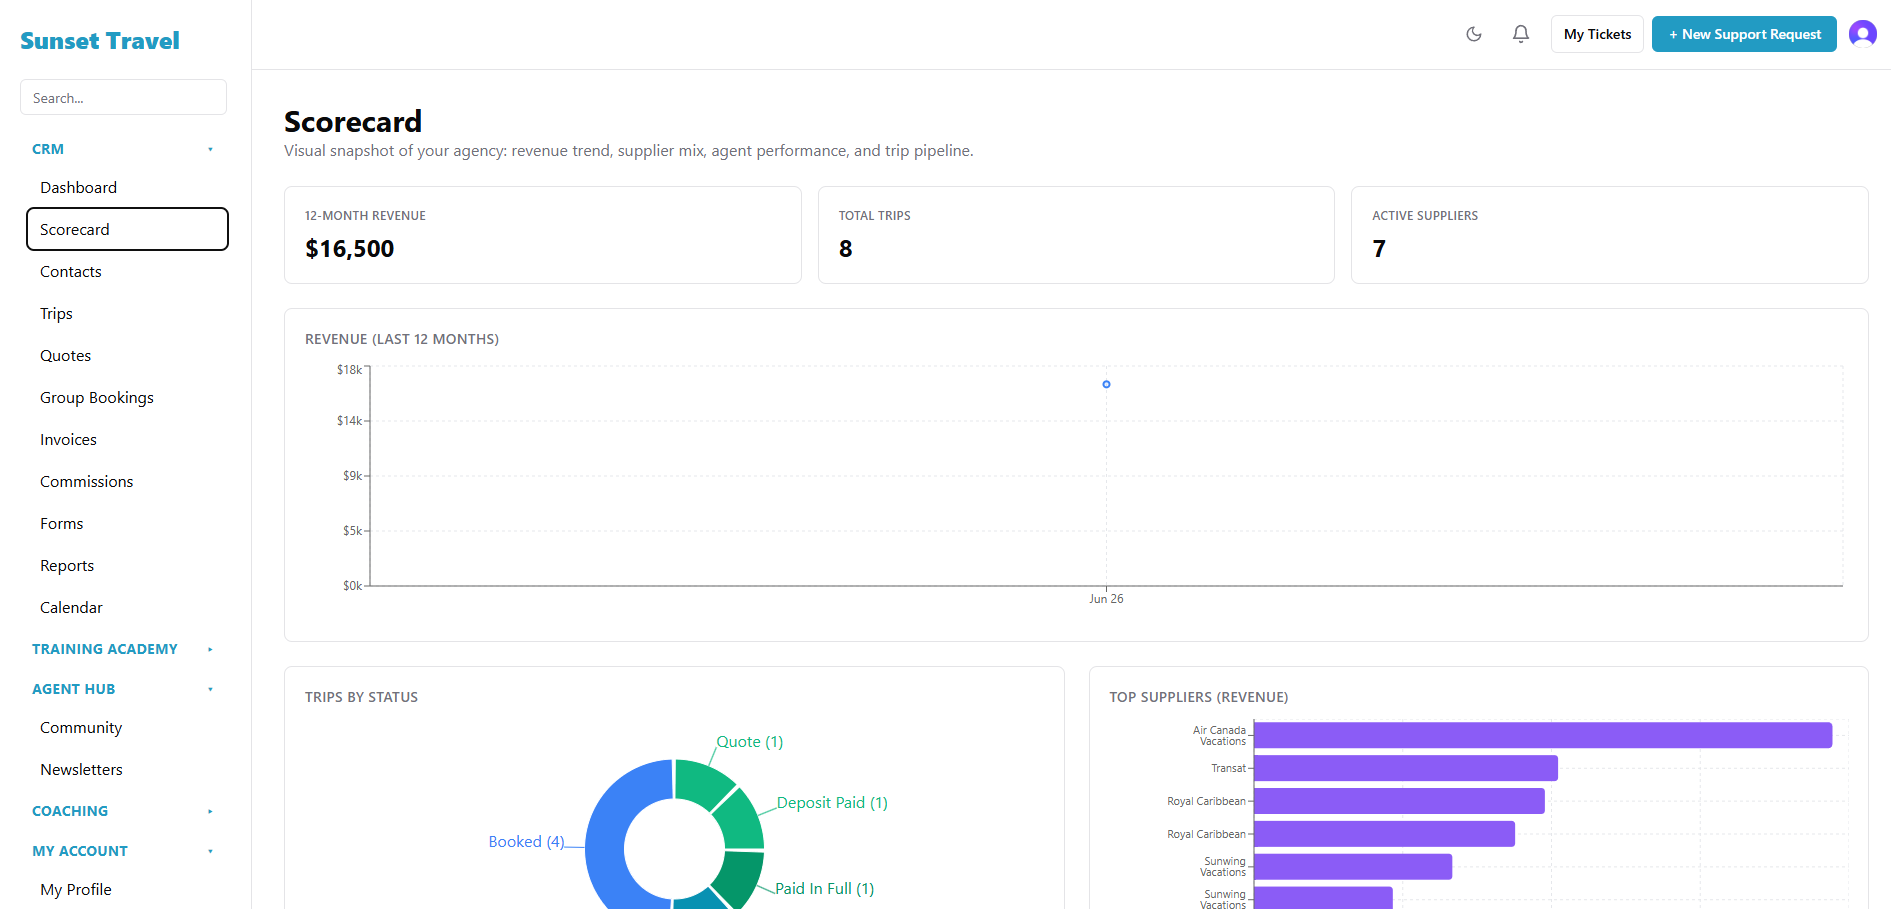1891x909 pixels.
Task: Click the Top Suppliers (Revenue) heading
Action: pyautogui.click(x=1199, y=697)
